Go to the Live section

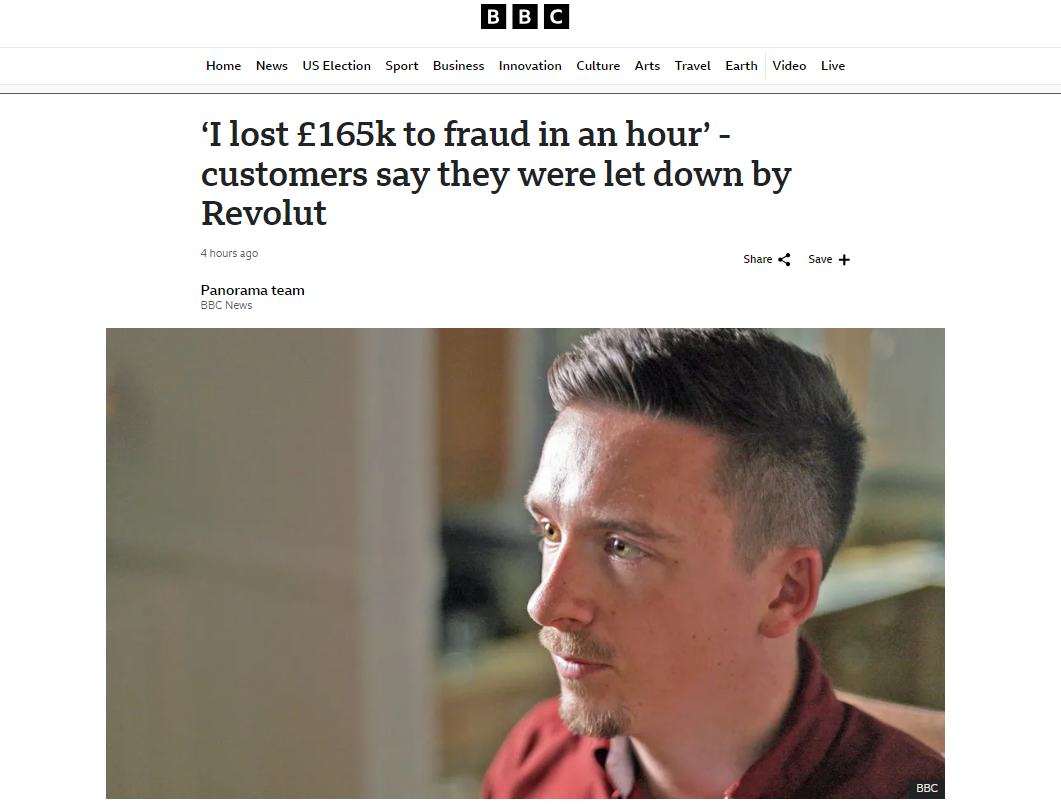832,66
